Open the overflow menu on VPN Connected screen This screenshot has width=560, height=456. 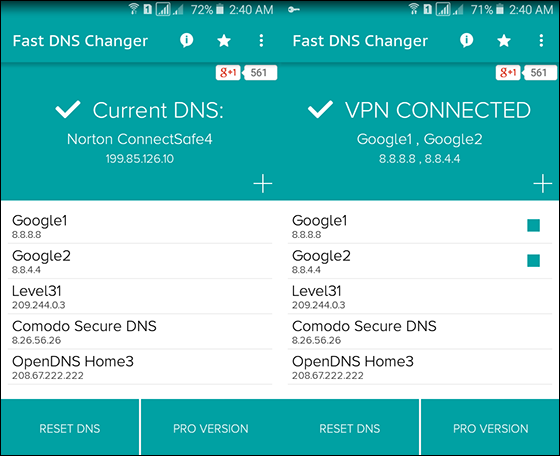click(541, 41)
